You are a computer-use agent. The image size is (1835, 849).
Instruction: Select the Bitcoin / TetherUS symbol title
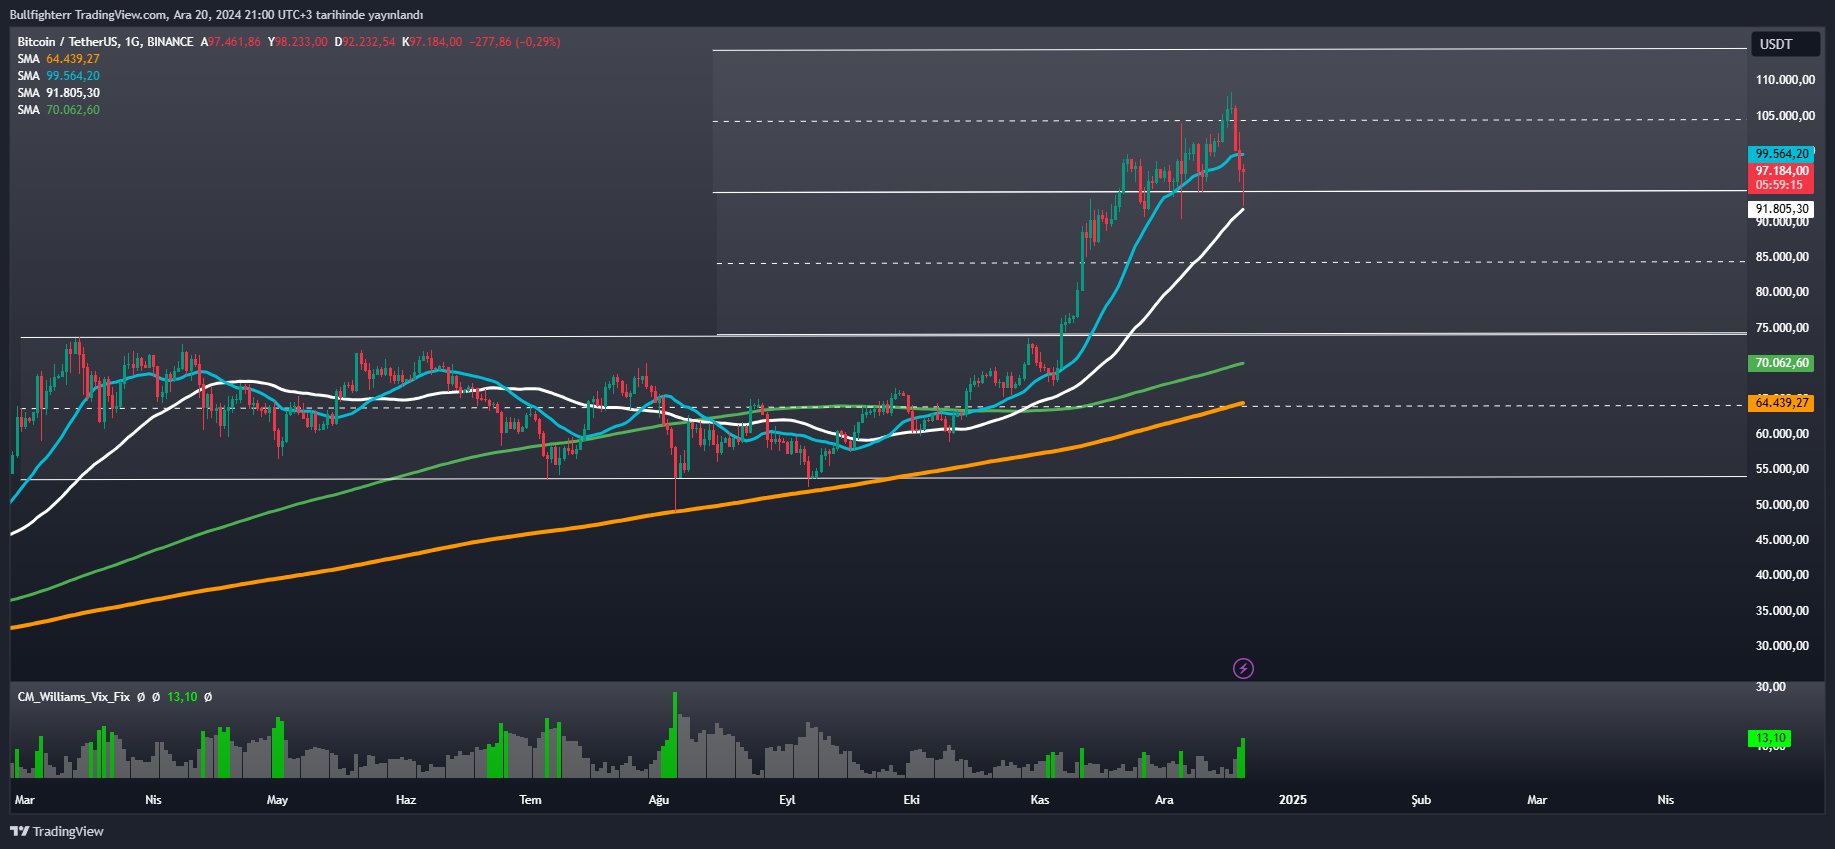point(105,42)
